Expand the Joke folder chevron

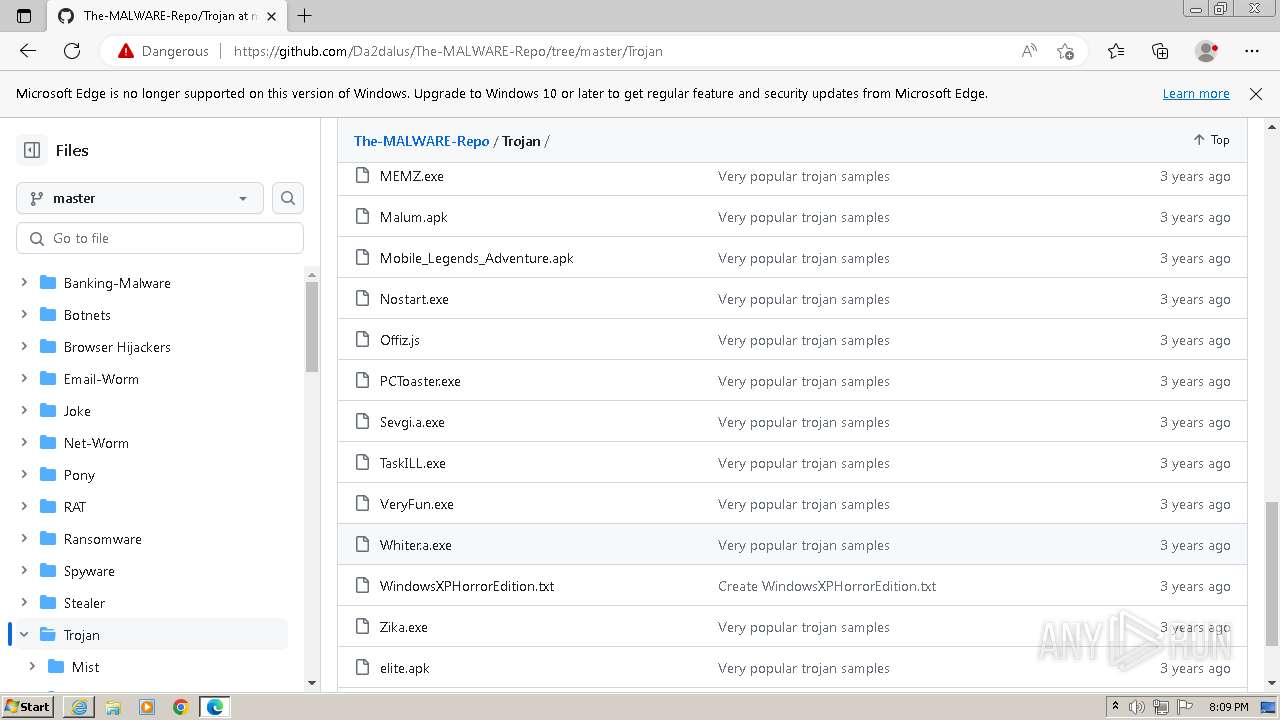click(24, 411)
